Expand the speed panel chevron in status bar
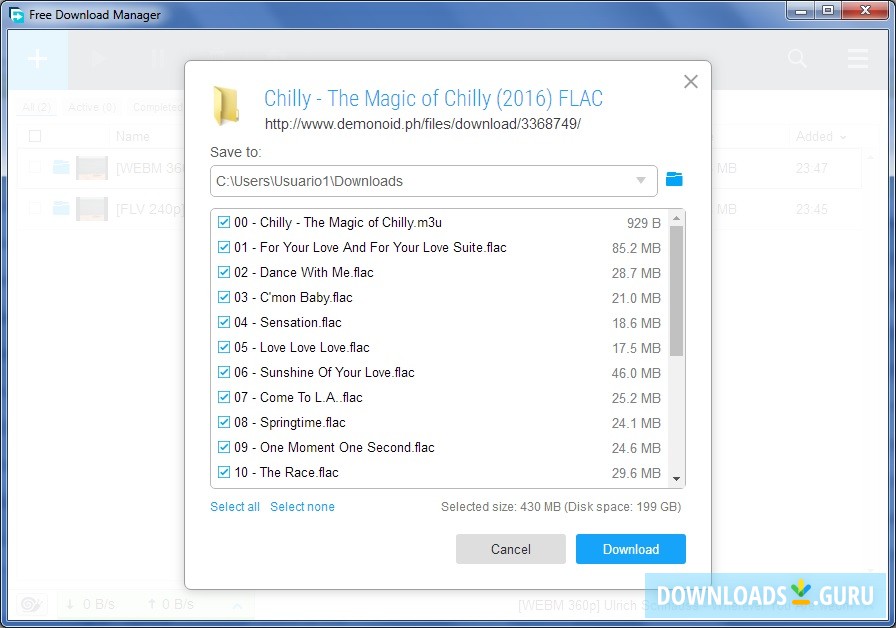 [x=238, y=605]
